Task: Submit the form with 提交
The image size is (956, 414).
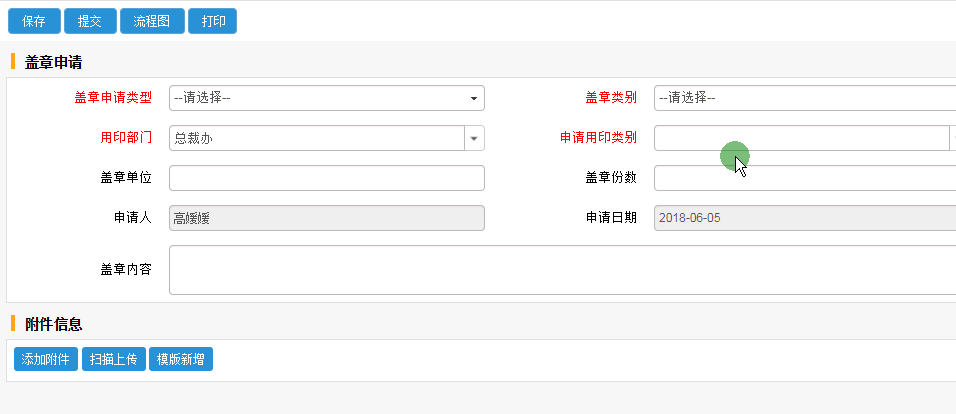Action: (90, 21)
